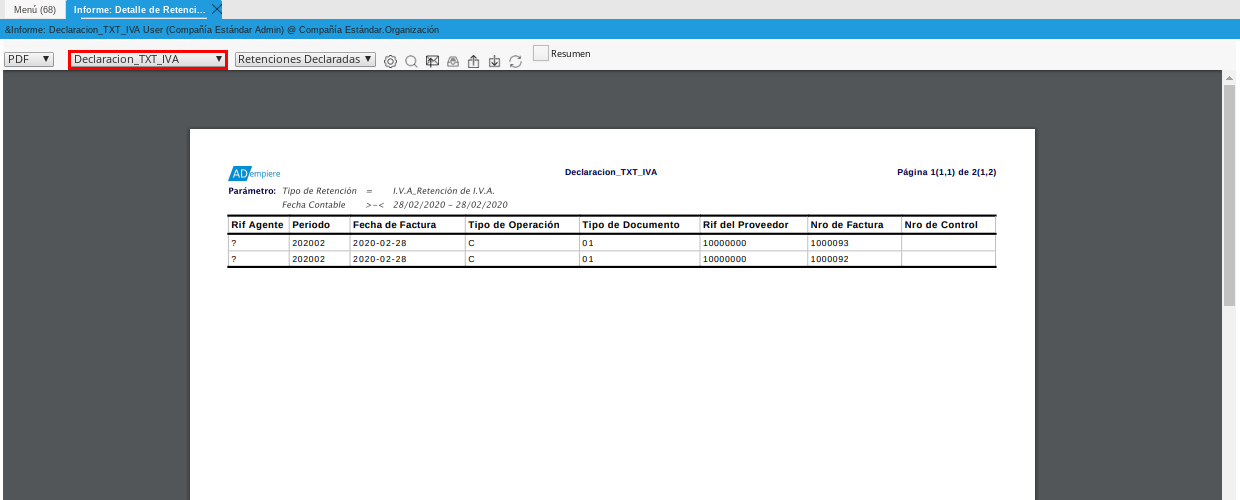Click the scrollbar up arrow
Viewport: 1240px width, 500px height.
(x=1230, y=76)
